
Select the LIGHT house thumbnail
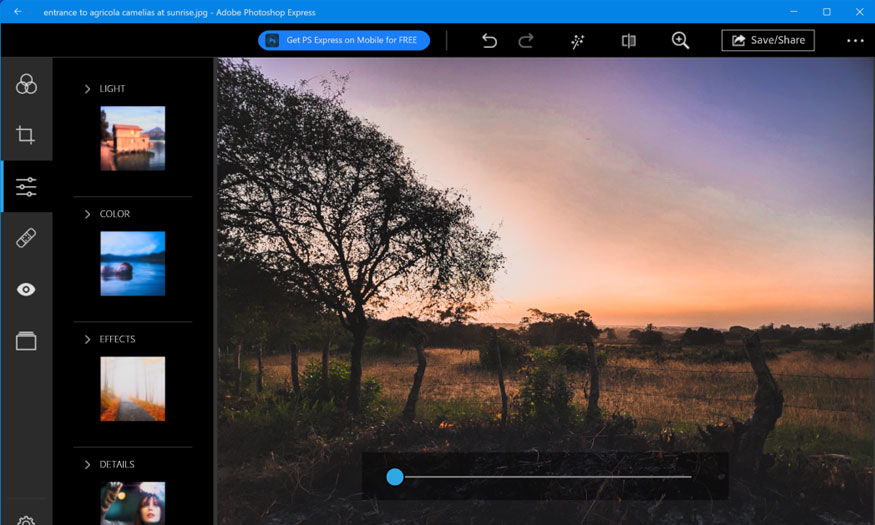point(133,138)
